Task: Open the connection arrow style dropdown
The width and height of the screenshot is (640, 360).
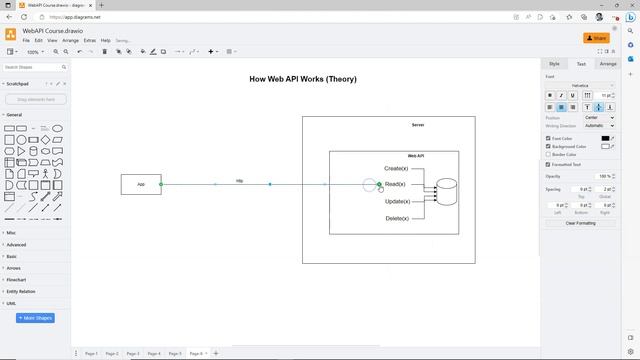Action: [x=179, y=52]
